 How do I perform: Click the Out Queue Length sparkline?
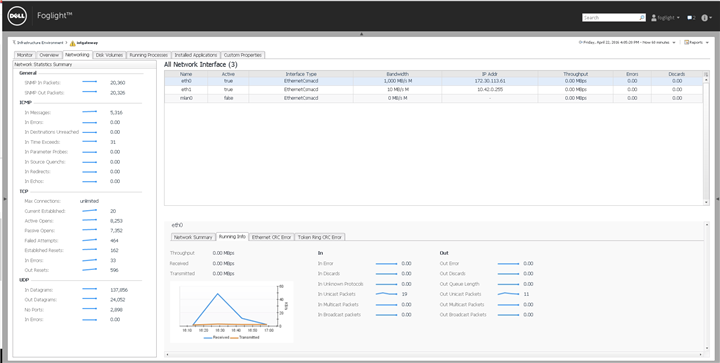508,284
